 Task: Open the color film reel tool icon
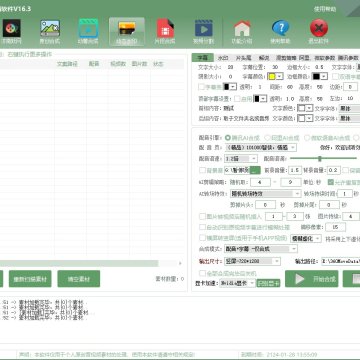coord(12,28)
